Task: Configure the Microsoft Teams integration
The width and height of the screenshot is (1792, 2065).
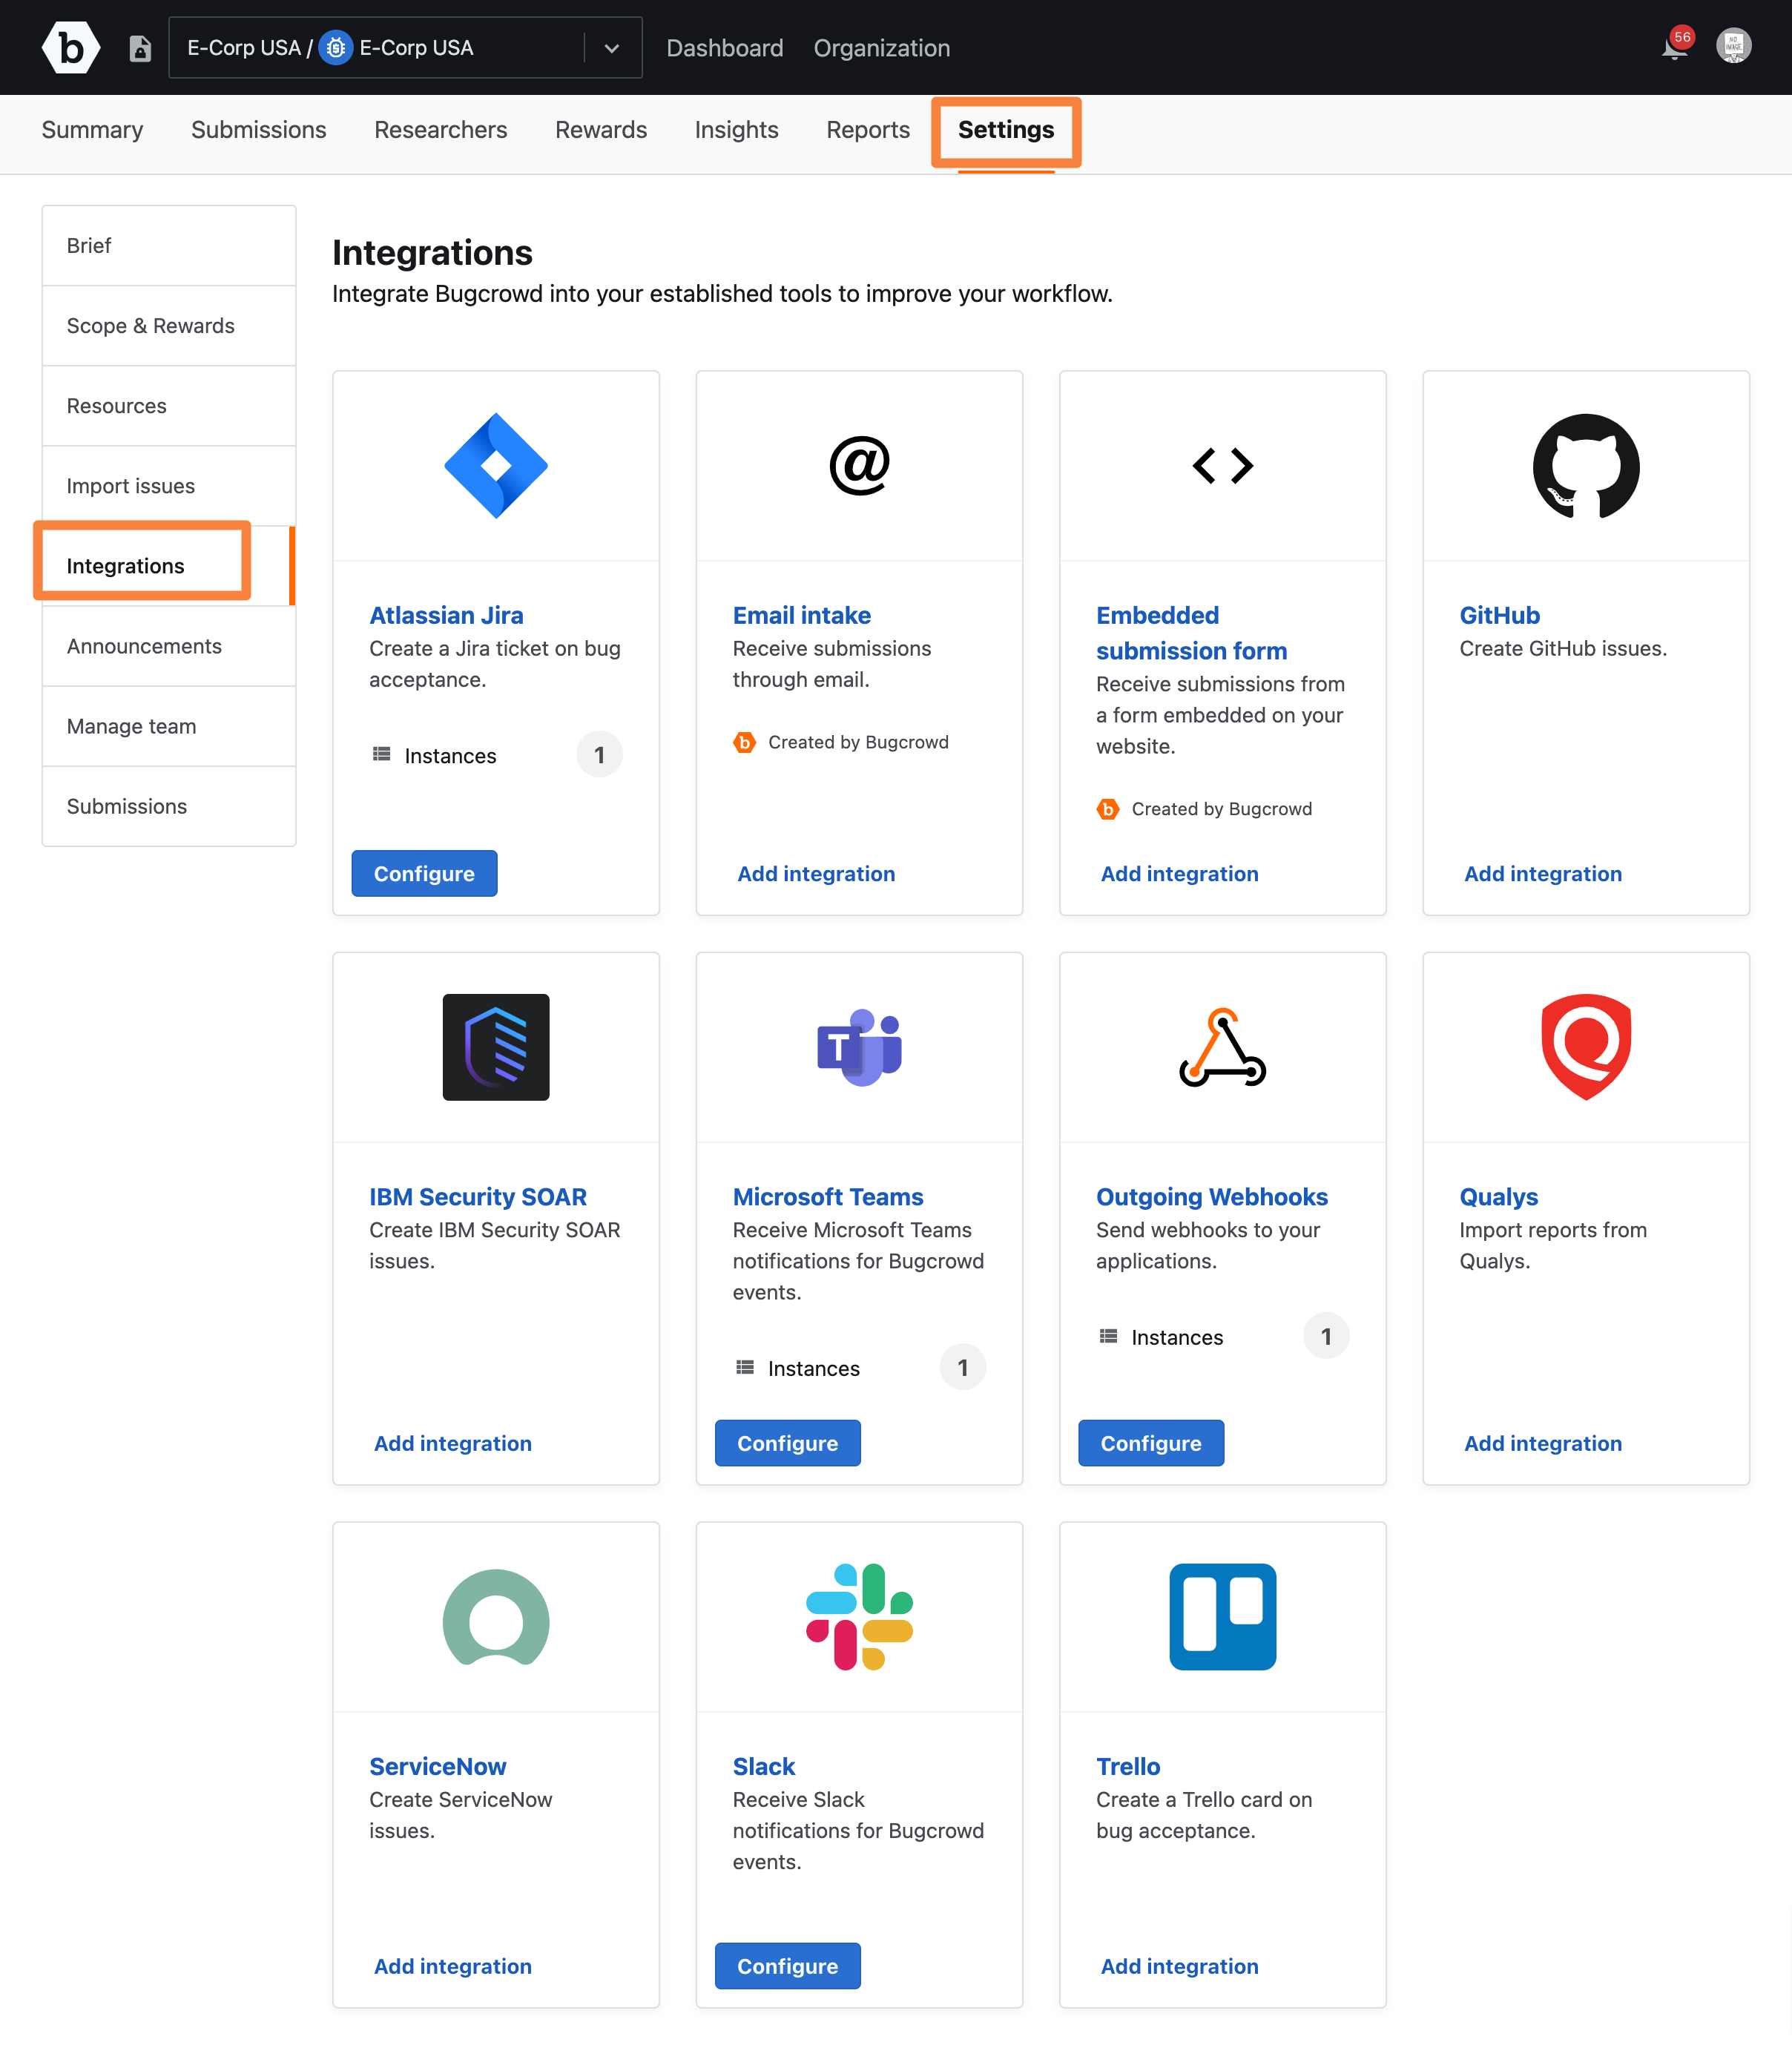Action: 788,1442
